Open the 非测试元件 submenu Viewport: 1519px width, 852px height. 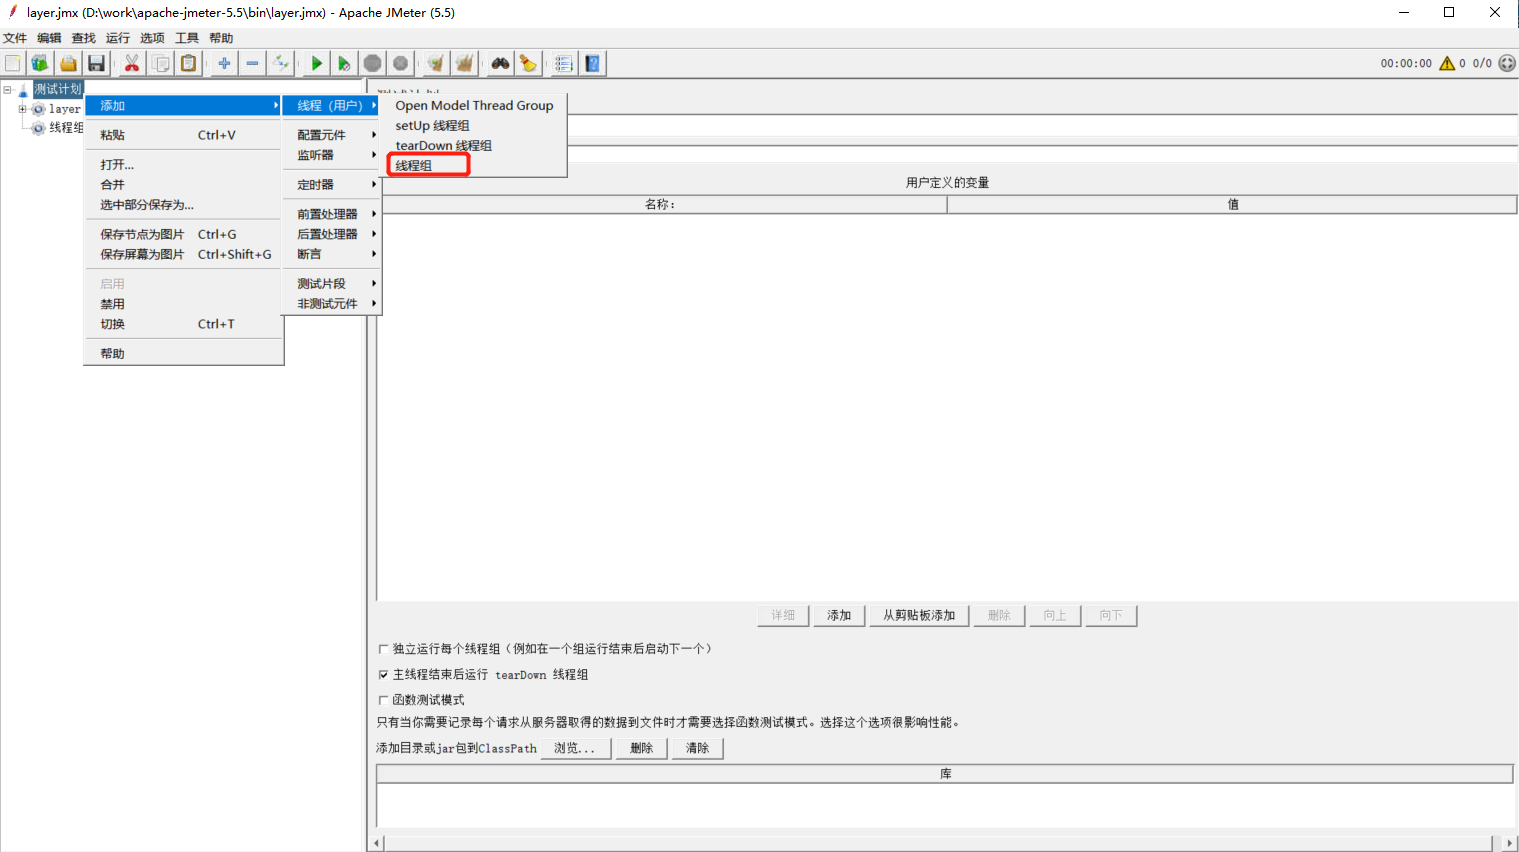click(332, 304)
